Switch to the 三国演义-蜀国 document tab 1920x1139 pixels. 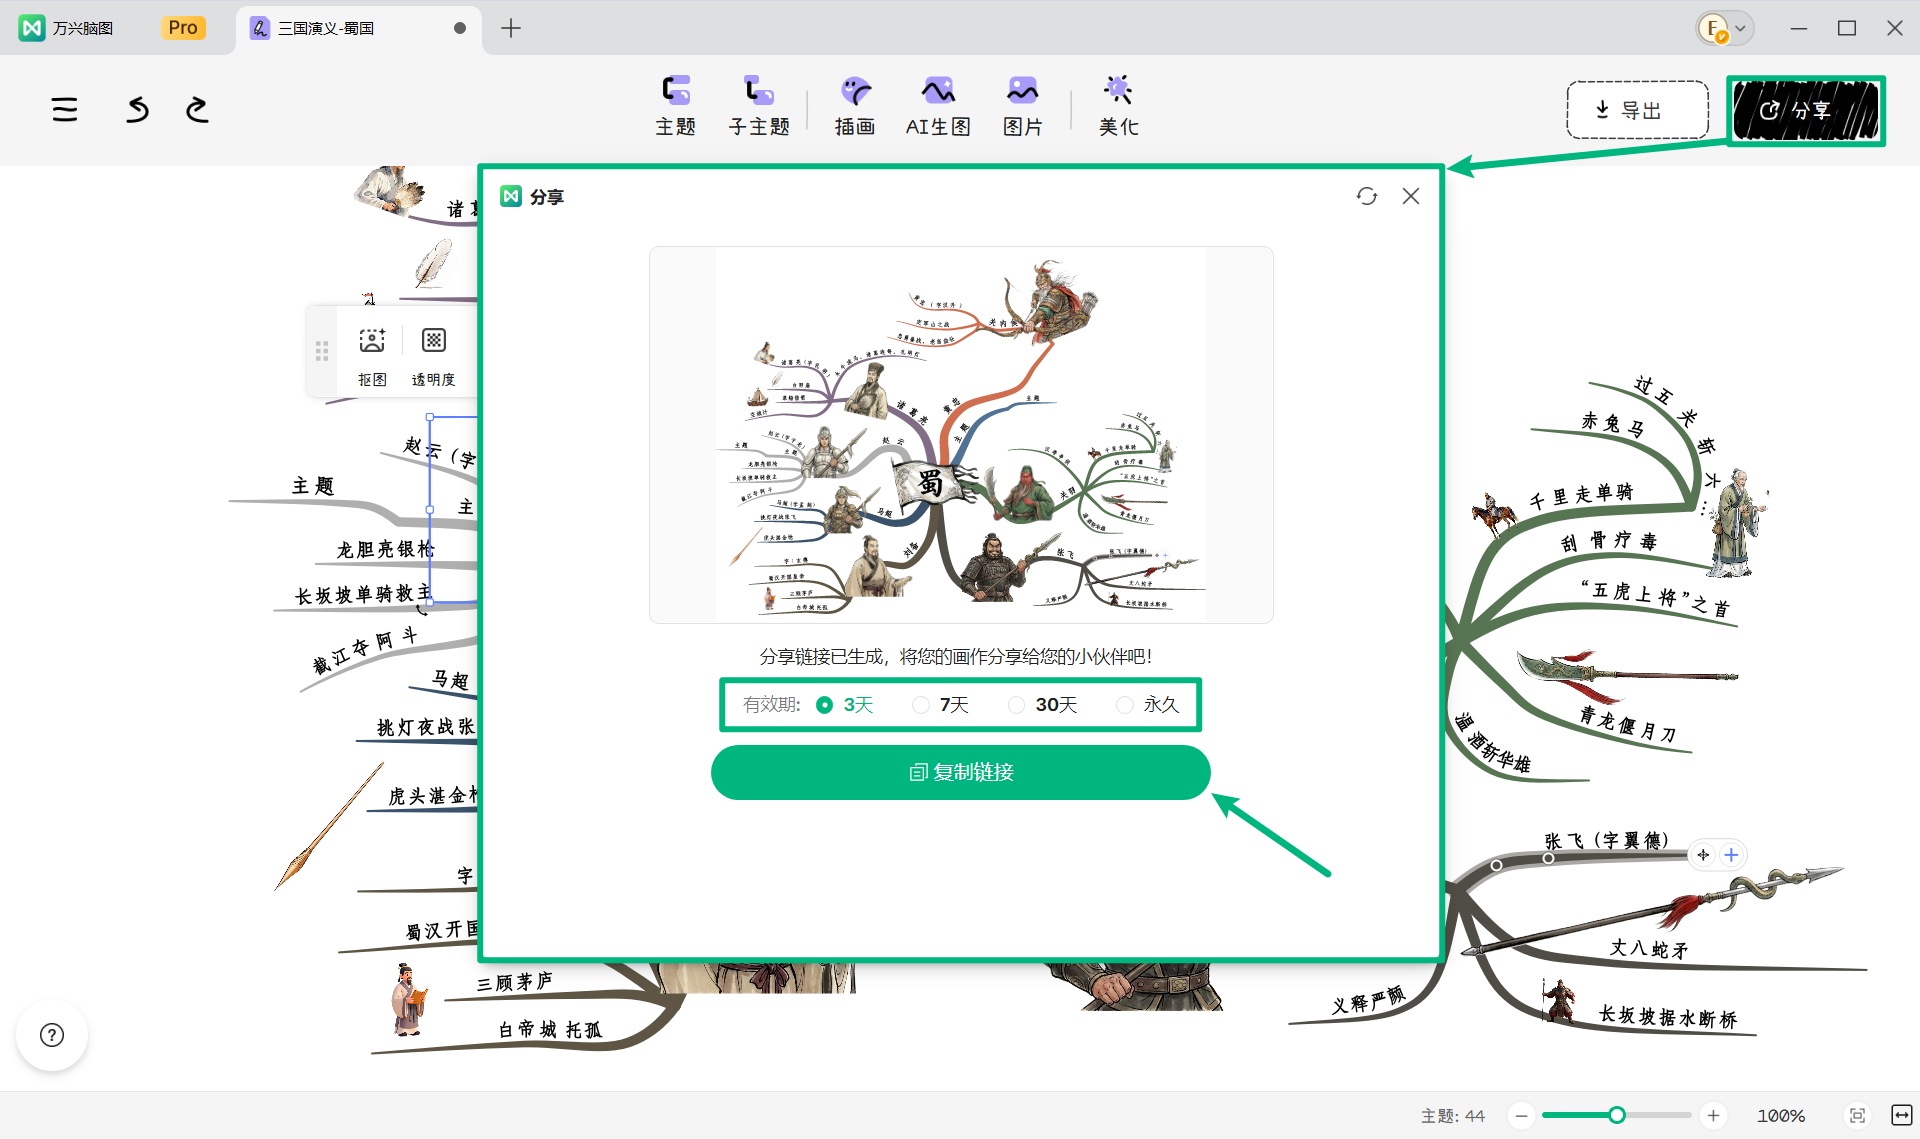pos(358,28)
